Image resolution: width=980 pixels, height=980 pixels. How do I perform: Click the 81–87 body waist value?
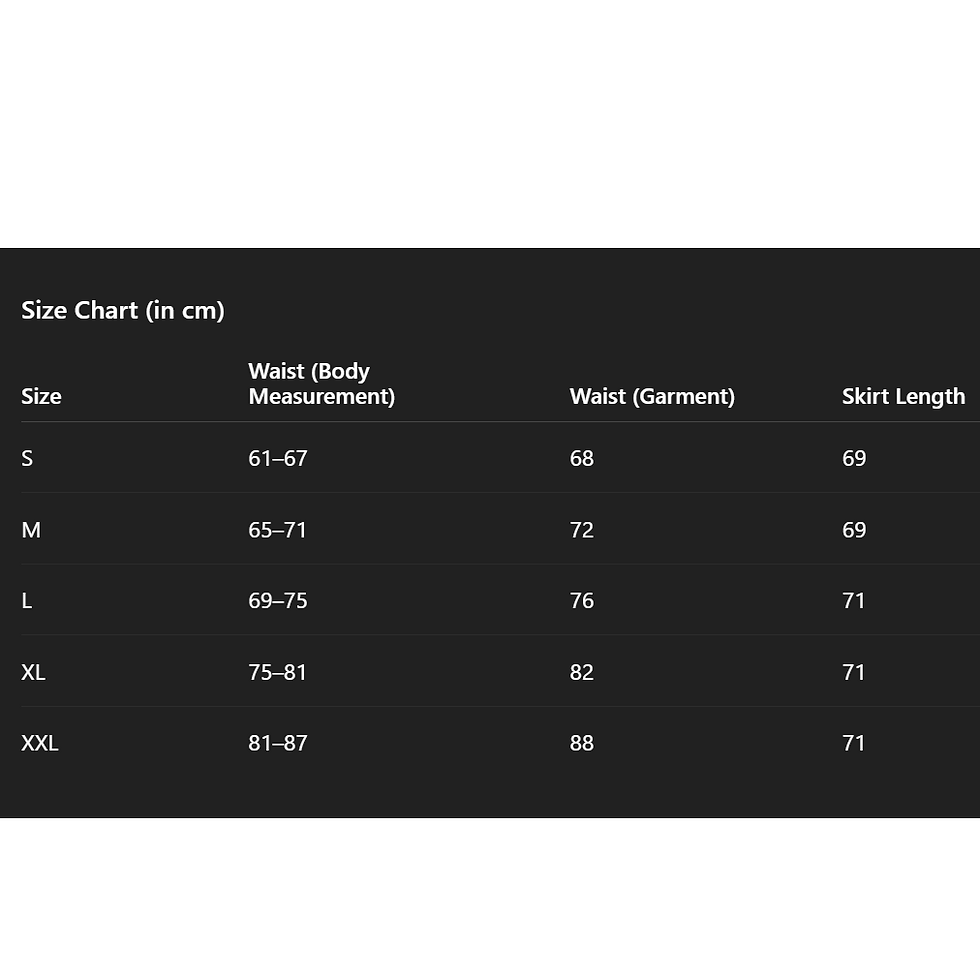pyautogui.click(x=278, y=743)
